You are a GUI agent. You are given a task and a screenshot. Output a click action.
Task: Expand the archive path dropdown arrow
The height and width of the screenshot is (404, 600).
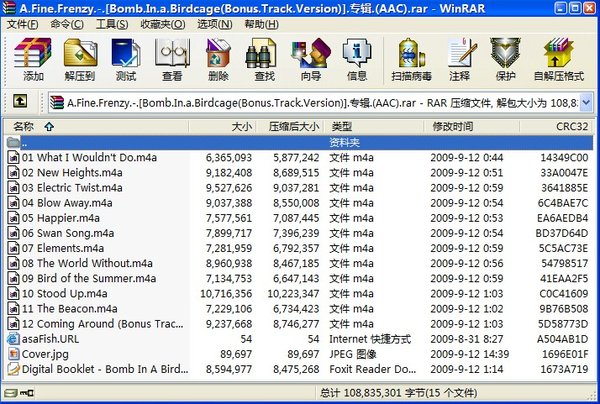[586, 103]
